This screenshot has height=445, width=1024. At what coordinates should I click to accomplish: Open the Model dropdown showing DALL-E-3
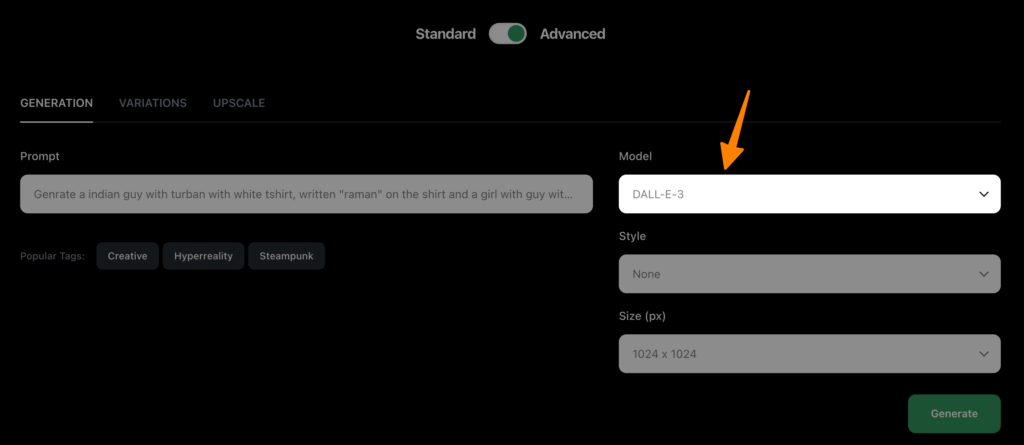pos(800,194)
